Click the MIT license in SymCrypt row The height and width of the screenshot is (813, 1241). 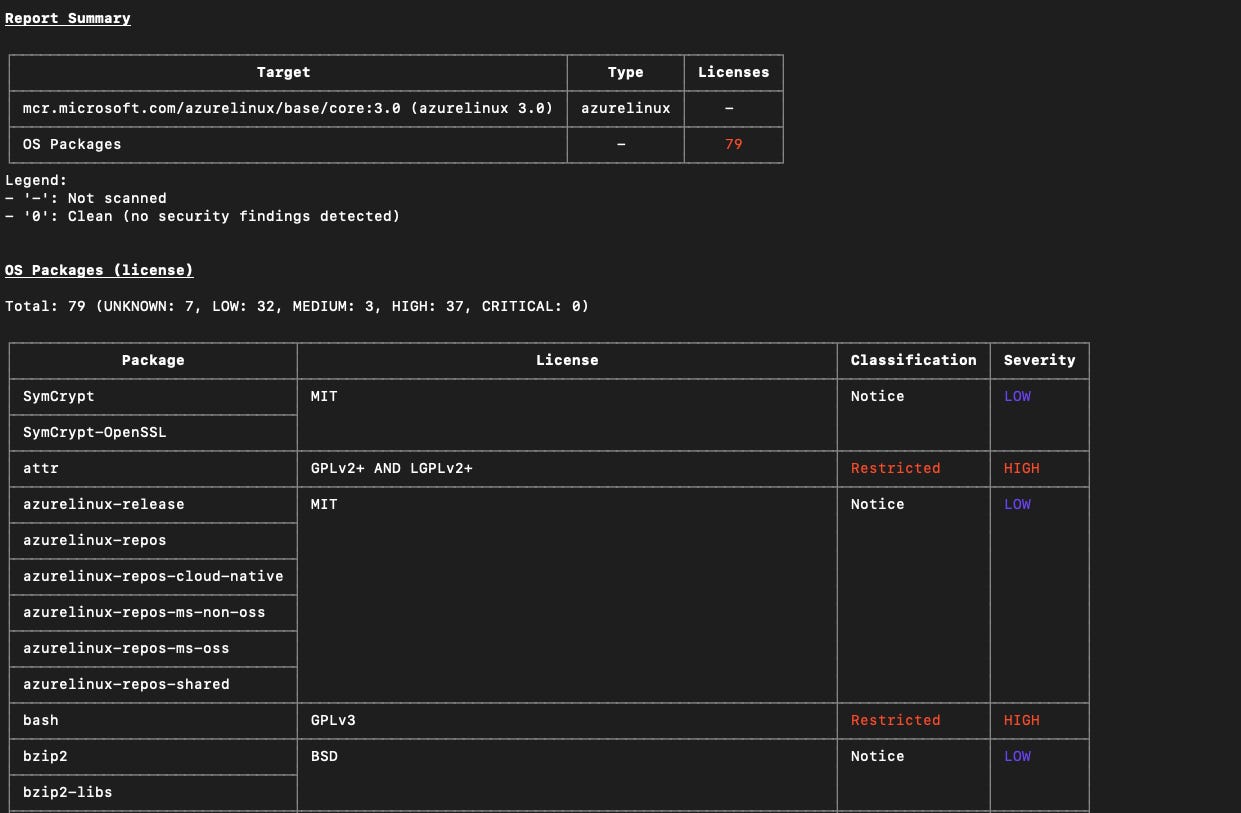point(324,396)
